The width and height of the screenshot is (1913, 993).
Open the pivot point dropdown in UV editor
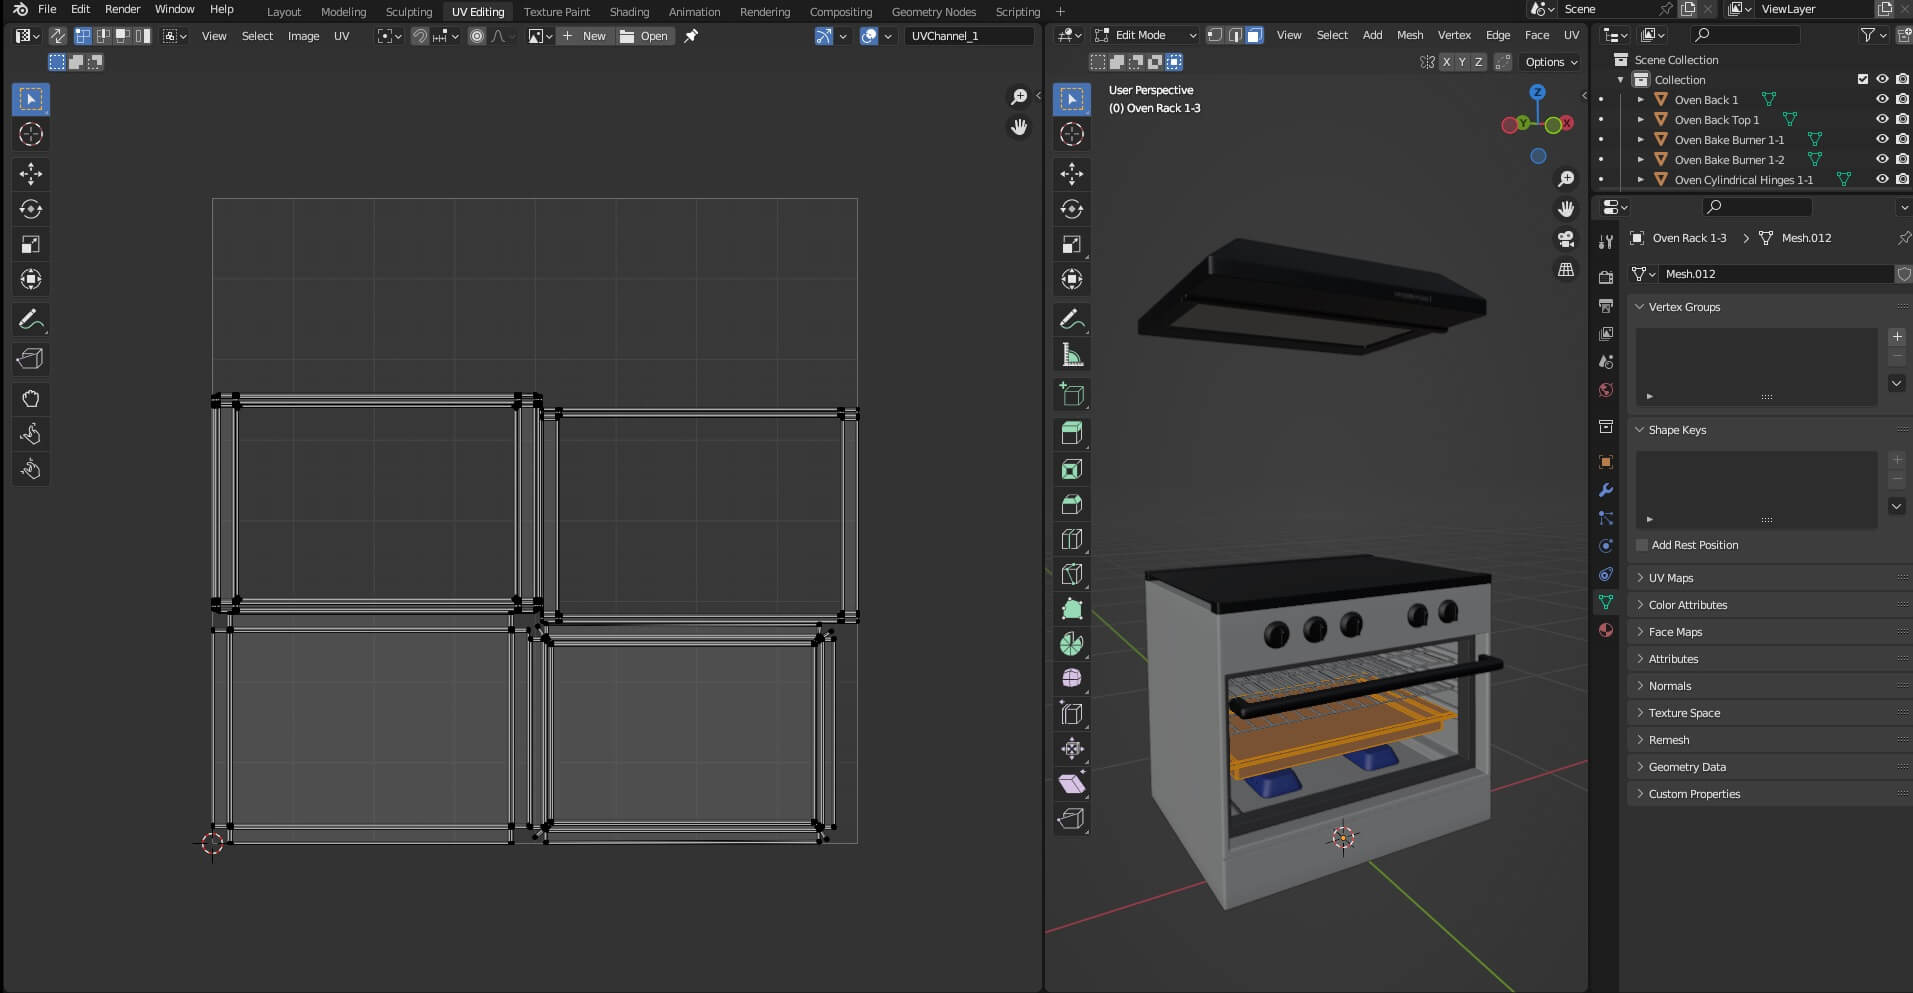click(389, 36)
